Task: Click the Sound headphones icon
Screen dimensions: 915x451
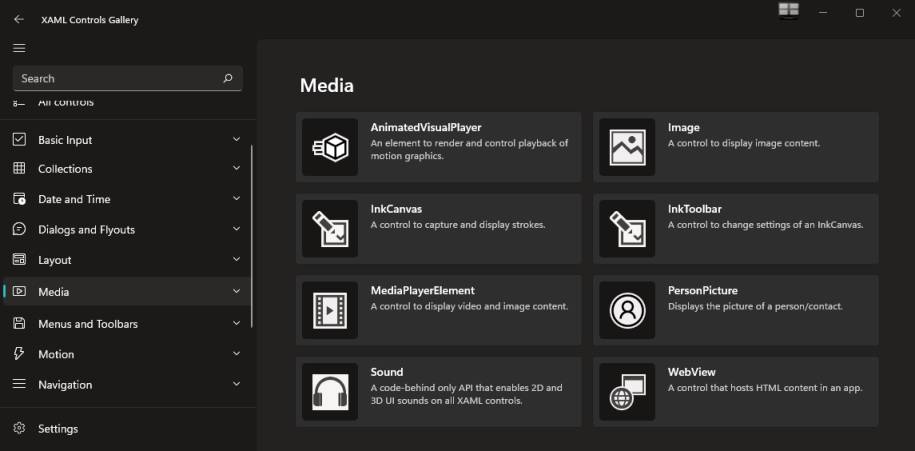Action: pos(330,392)
